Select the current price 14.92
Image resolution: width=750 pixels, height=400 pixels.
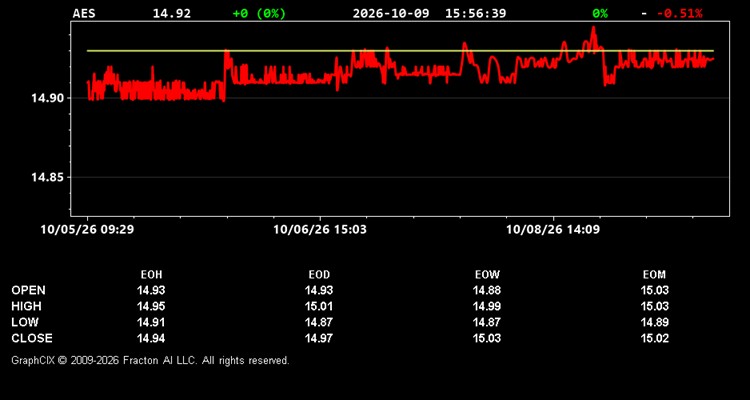(x=172, y=13)
